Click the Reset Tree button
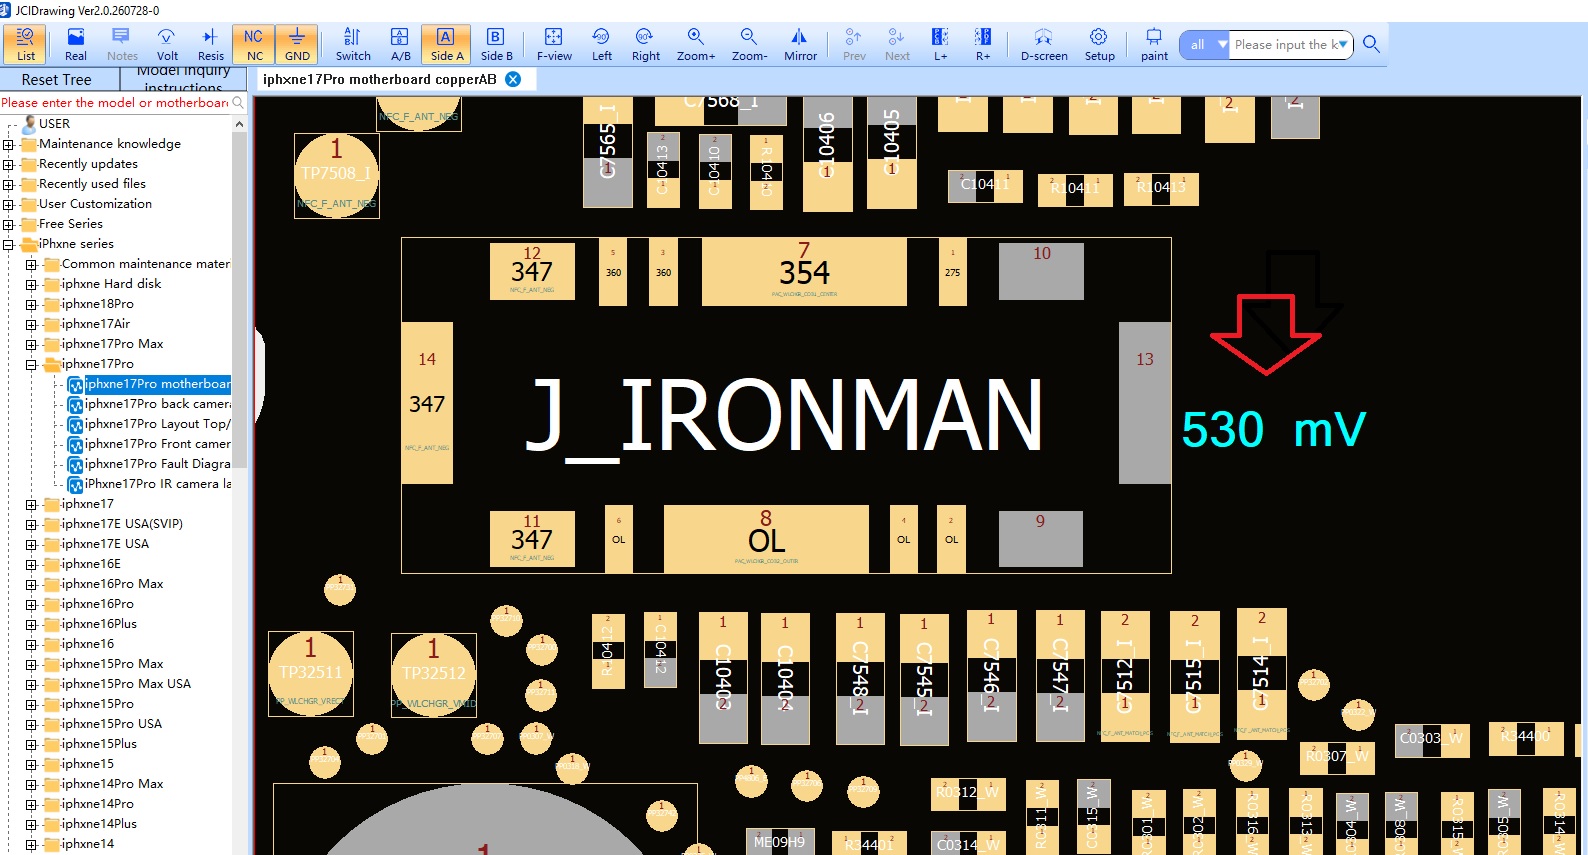Viewport: 1588px width, 855px height. pos(56,80)
